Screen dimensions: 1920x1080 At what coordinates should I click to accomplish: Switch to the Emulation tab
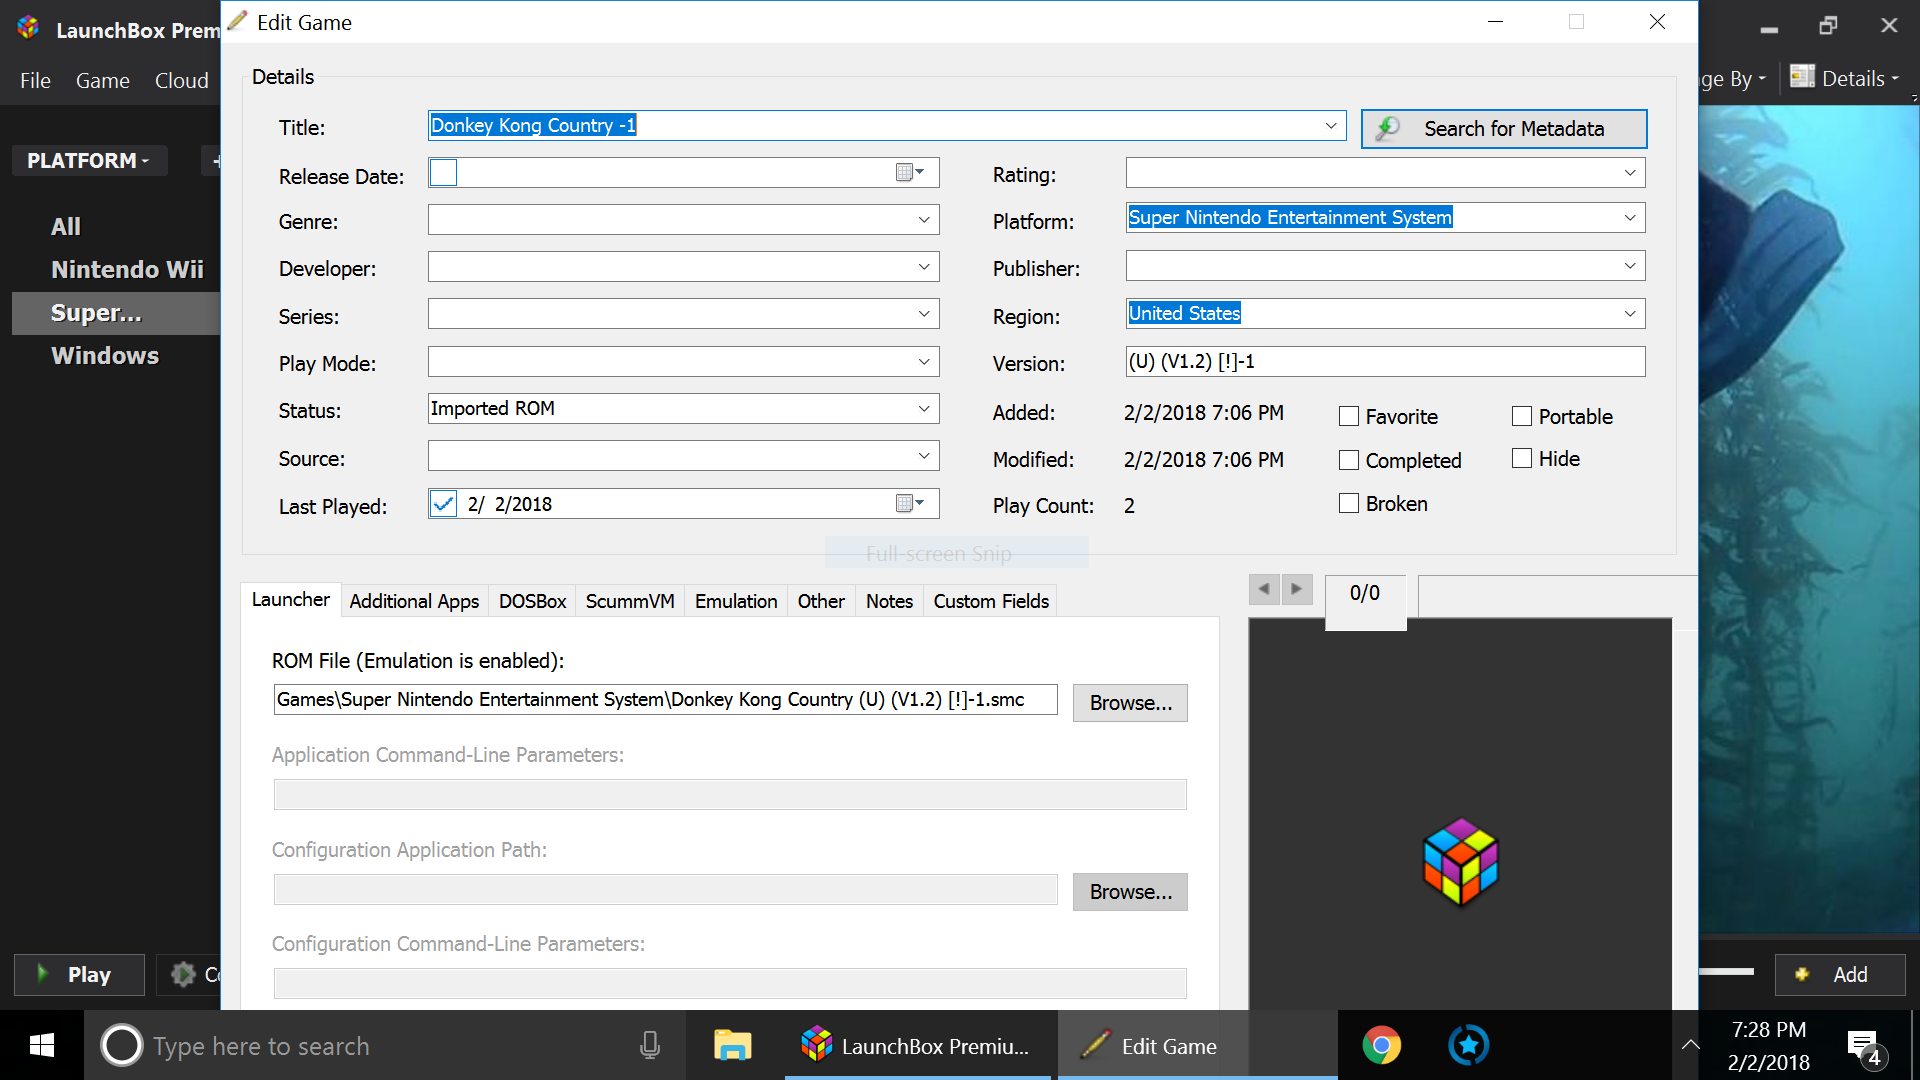tap(736, 601)
